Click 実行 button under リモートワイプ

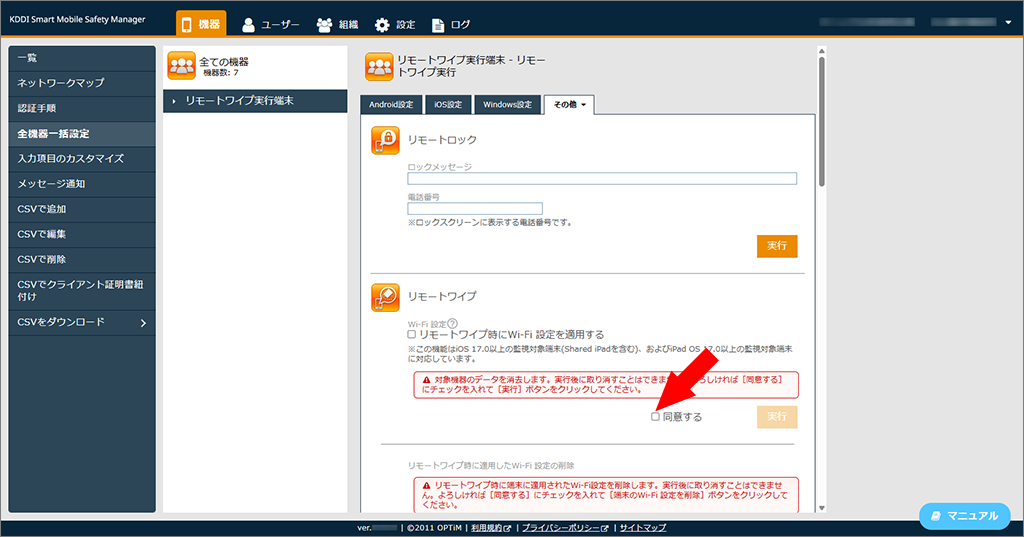[777, 417]
